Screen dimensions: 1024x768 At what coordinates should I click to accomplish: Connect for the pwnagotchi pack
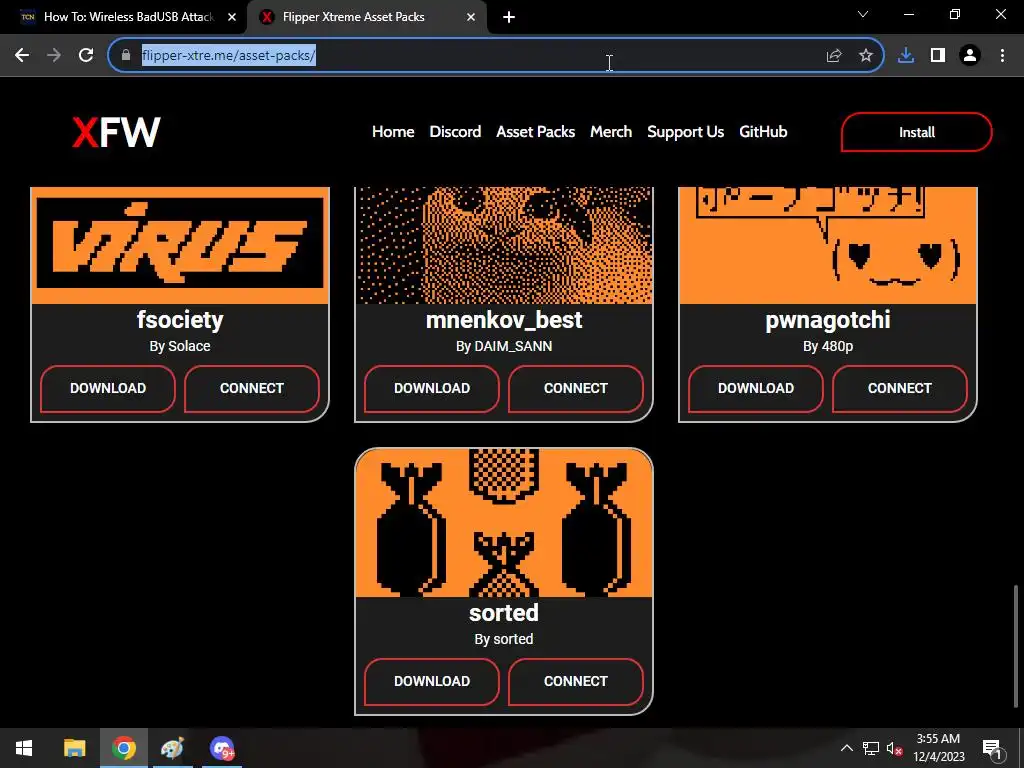pos(900,389)
